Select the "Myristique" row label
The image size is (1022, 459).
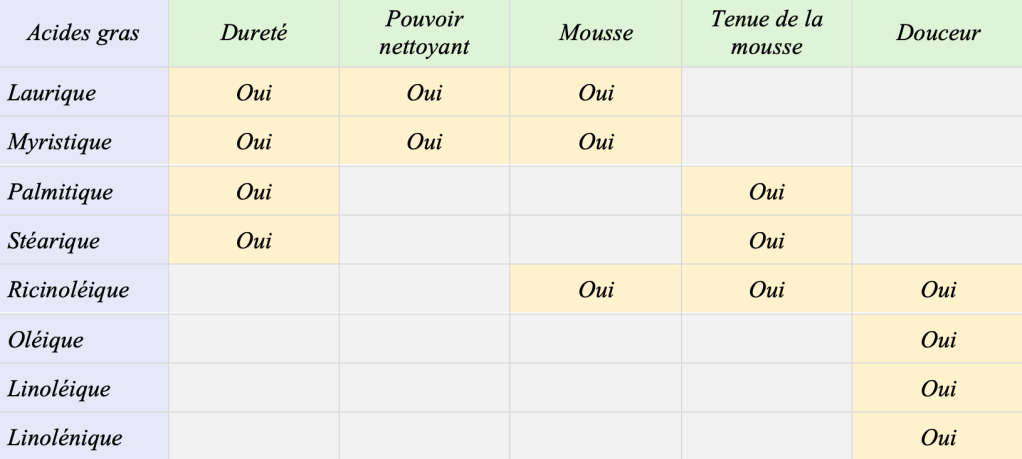[x=58, y=142]
